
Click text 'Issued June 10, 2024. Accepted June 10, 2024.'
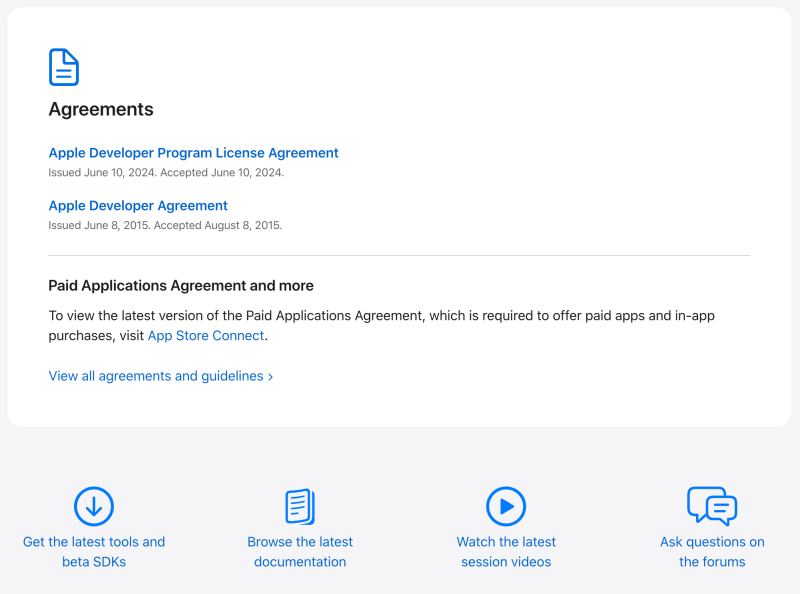click(166, 172)
